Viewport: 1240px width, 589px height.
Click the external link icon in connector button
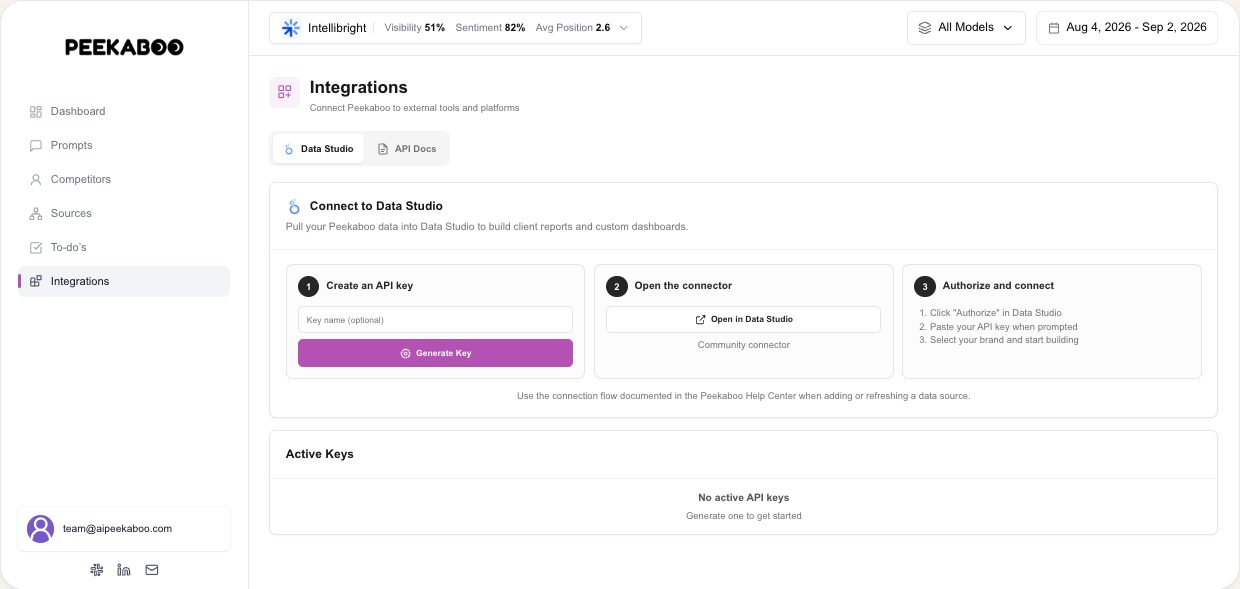[x=700, y=319]
